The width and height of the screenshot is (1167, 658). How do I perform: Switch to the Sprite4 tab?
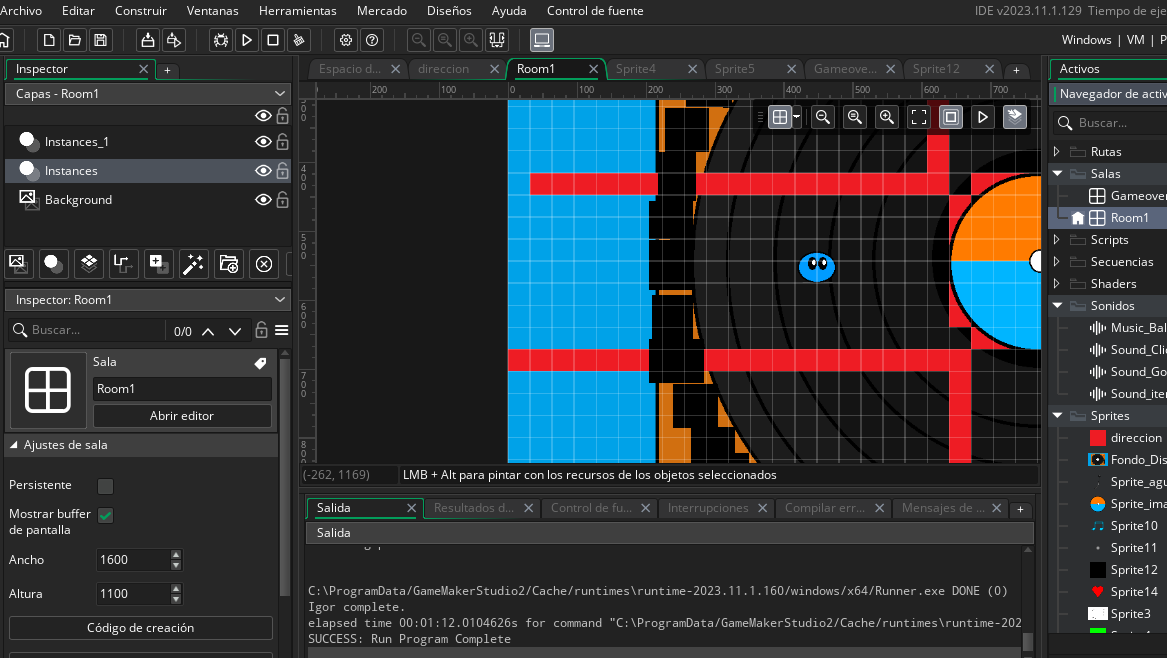click(x=635, y=69)
